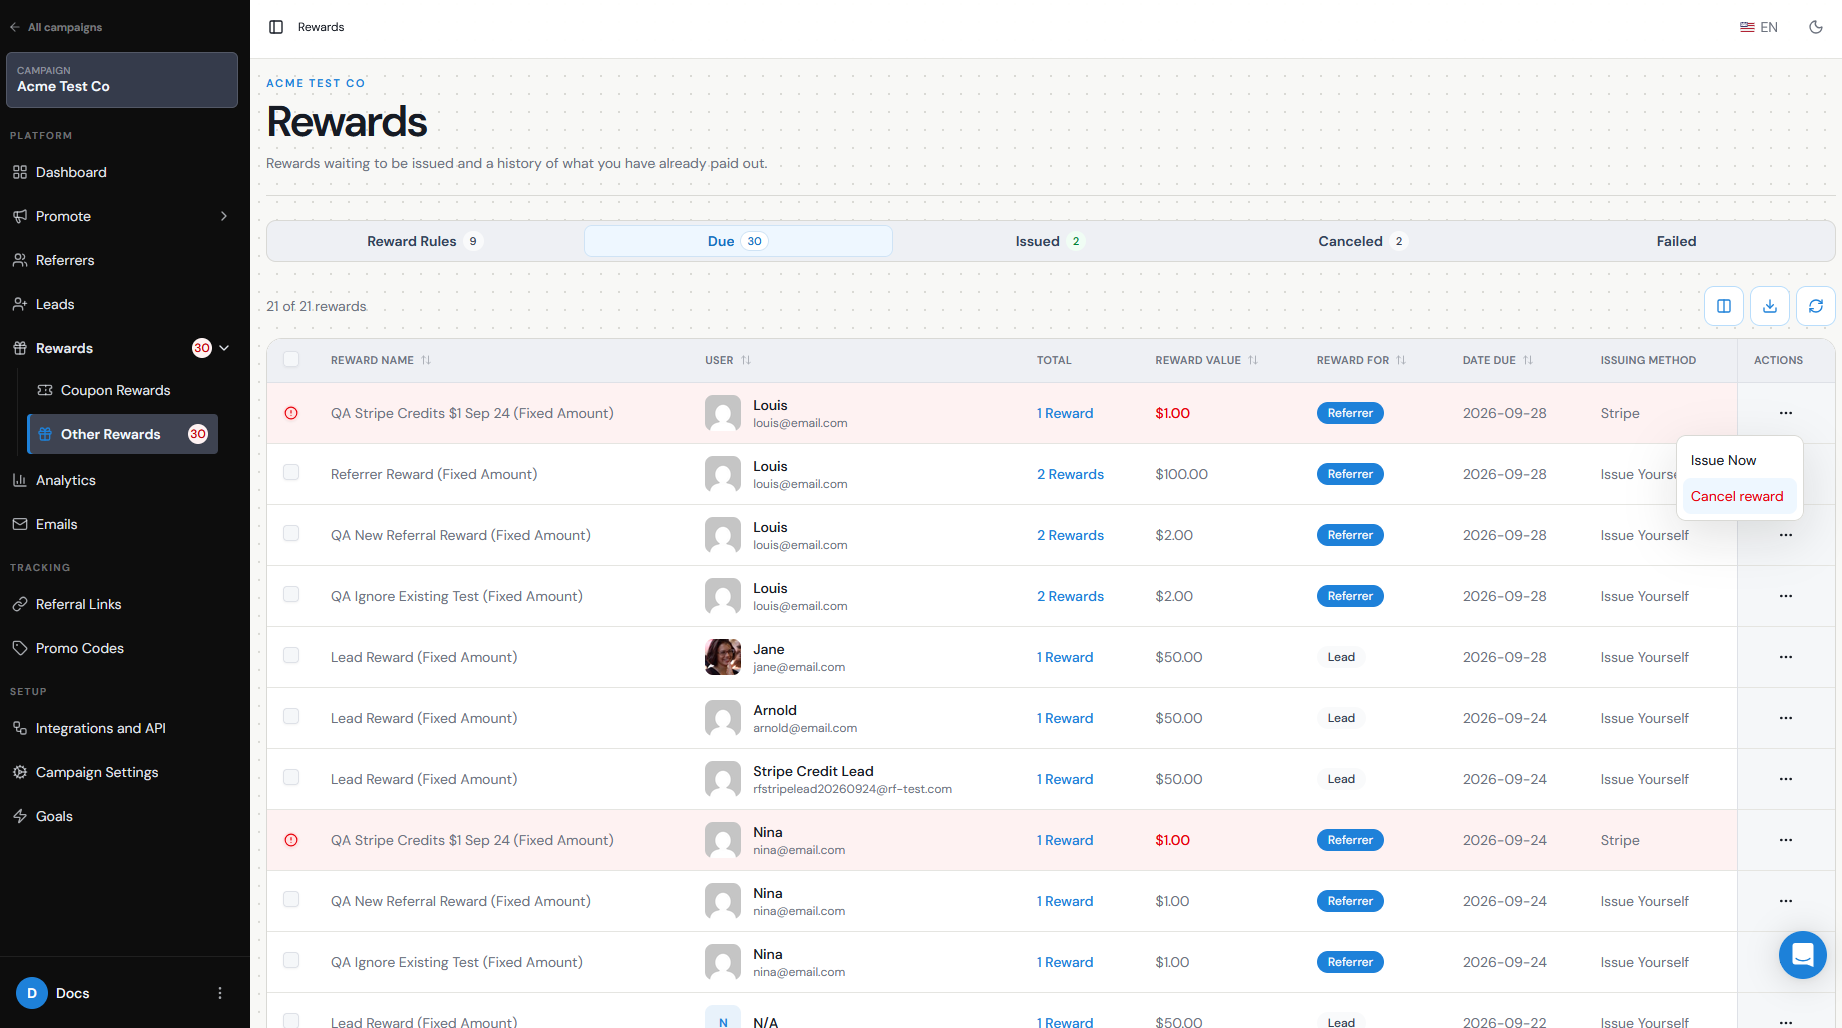Select checkbox for Arnold's Lead Reward
This screenshot has width=1842, height=1028.
(291, 716)
